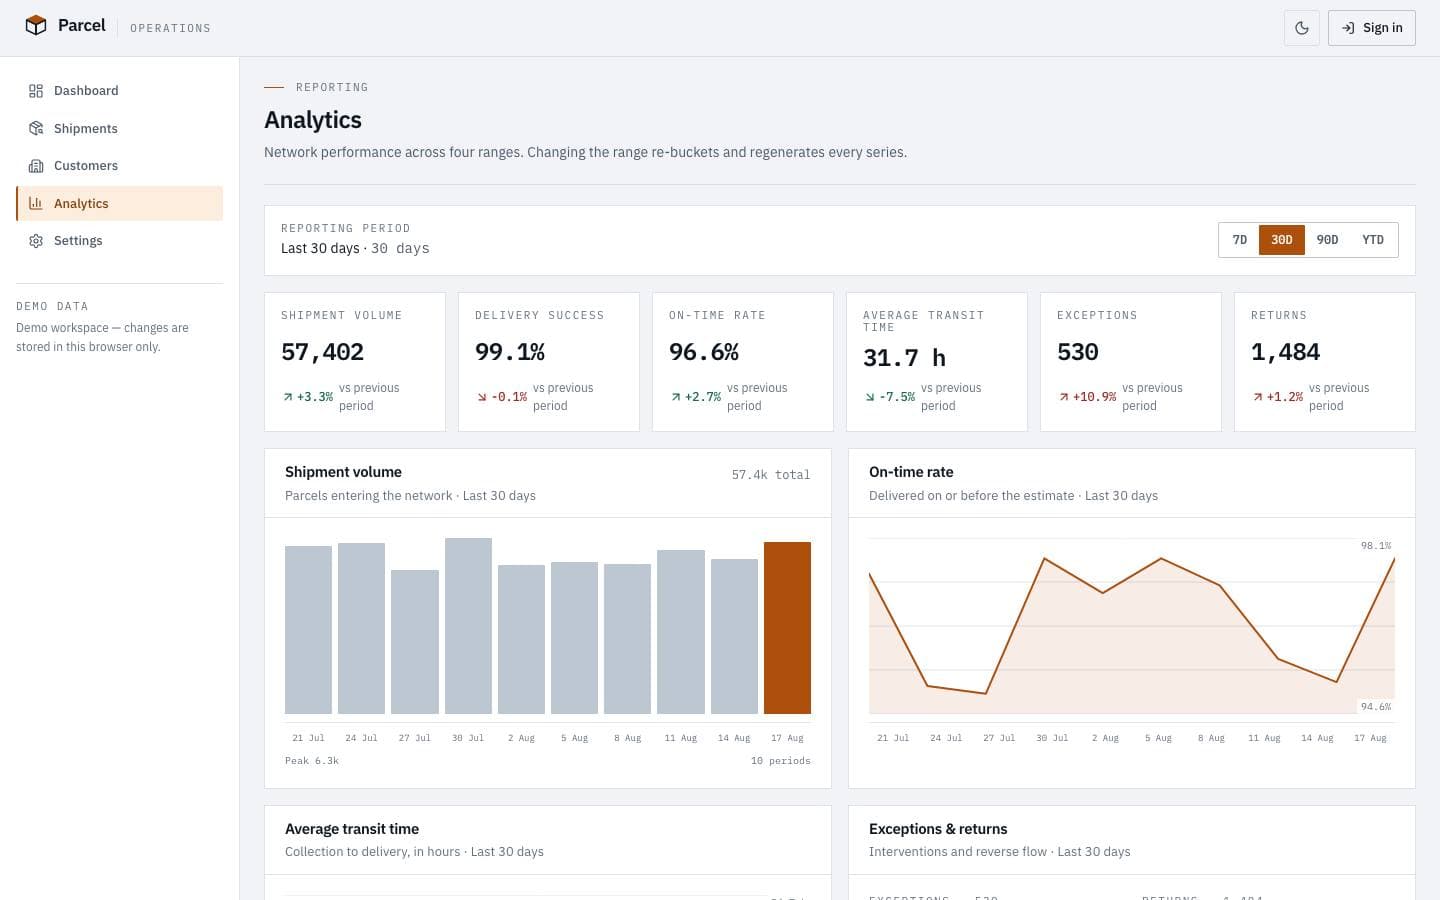The width and height of the screenshot is (1440, 900).
Task: Open the Dashboard menu item
Action: click(x=120, y=91)
